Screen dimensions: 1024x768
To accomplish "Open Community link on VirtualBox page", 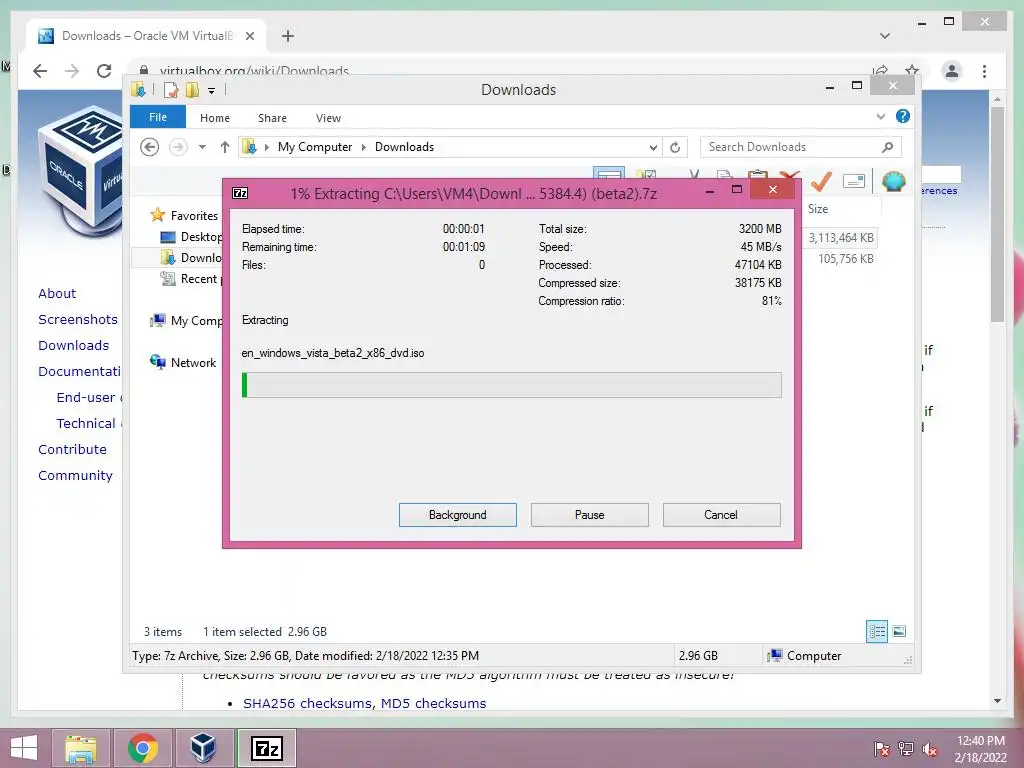I will (x=75, y=475).
